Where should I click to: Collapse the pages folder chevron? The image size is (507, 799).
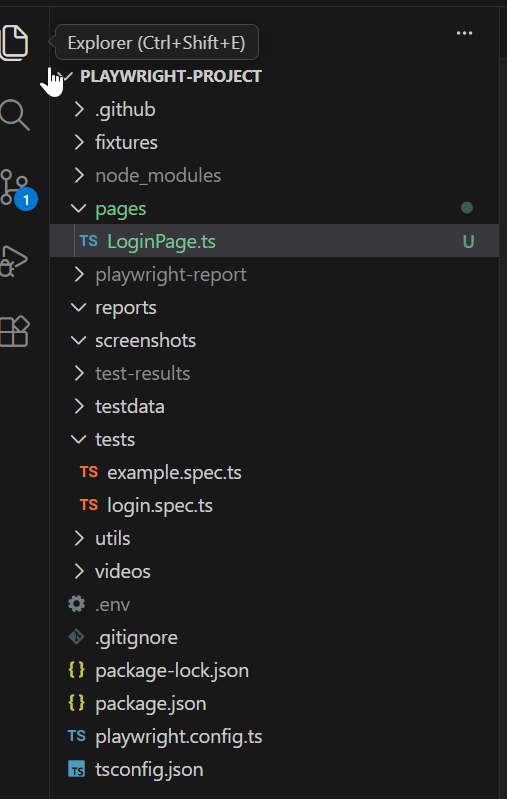pyautogui.click(x=78, y=208)
